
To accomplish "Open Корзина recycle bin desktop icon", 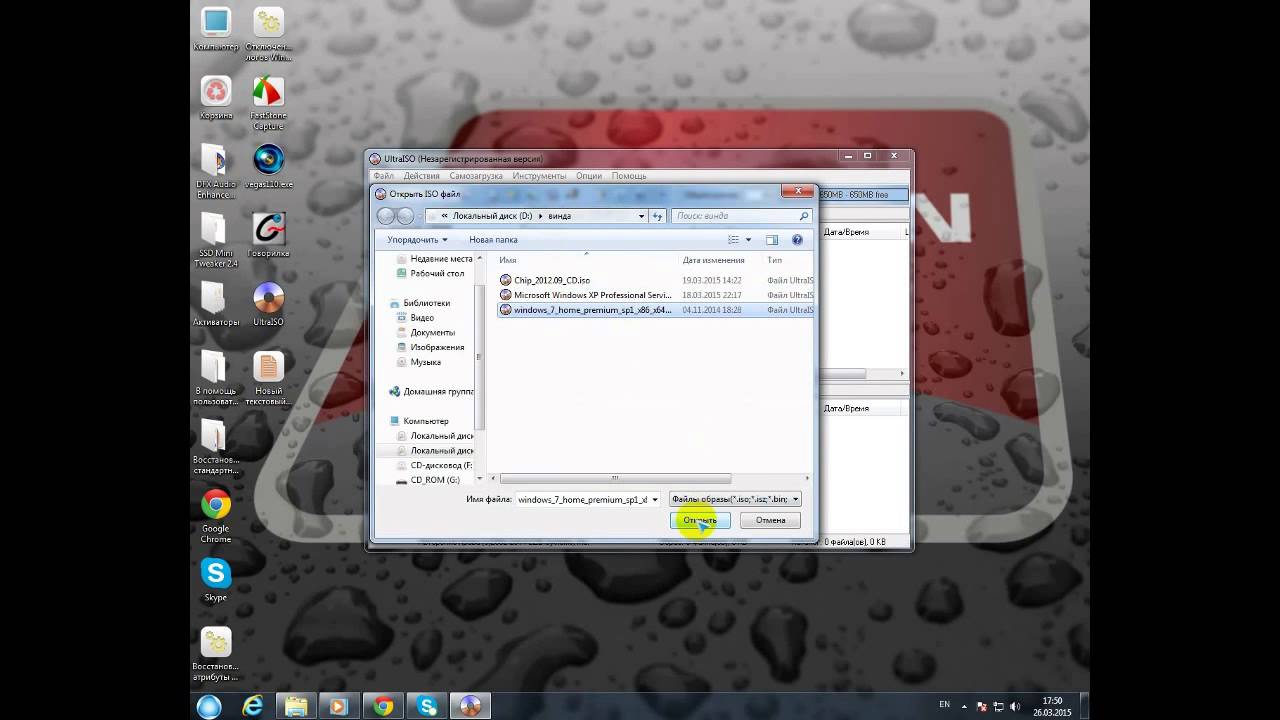I will pos(216,98).
